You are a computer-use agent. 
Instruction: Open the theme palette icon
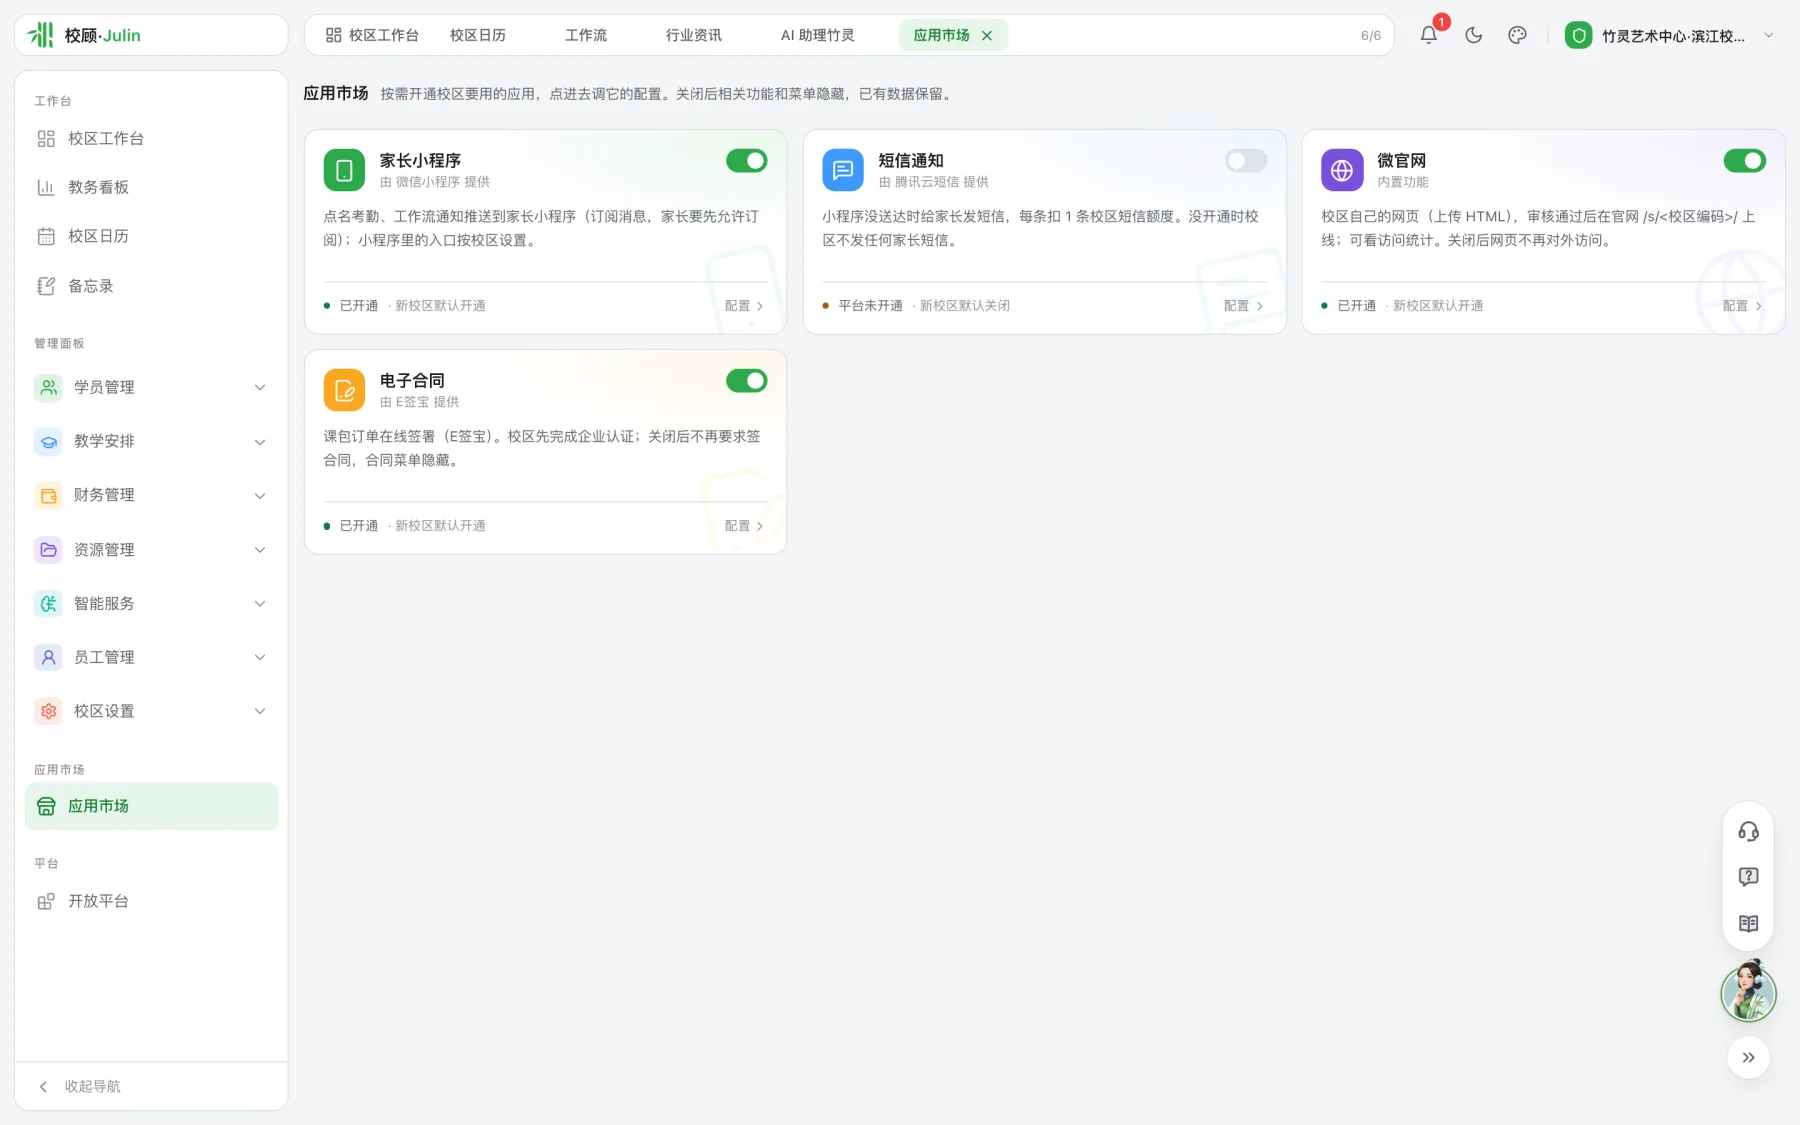tap(1517, 35)
